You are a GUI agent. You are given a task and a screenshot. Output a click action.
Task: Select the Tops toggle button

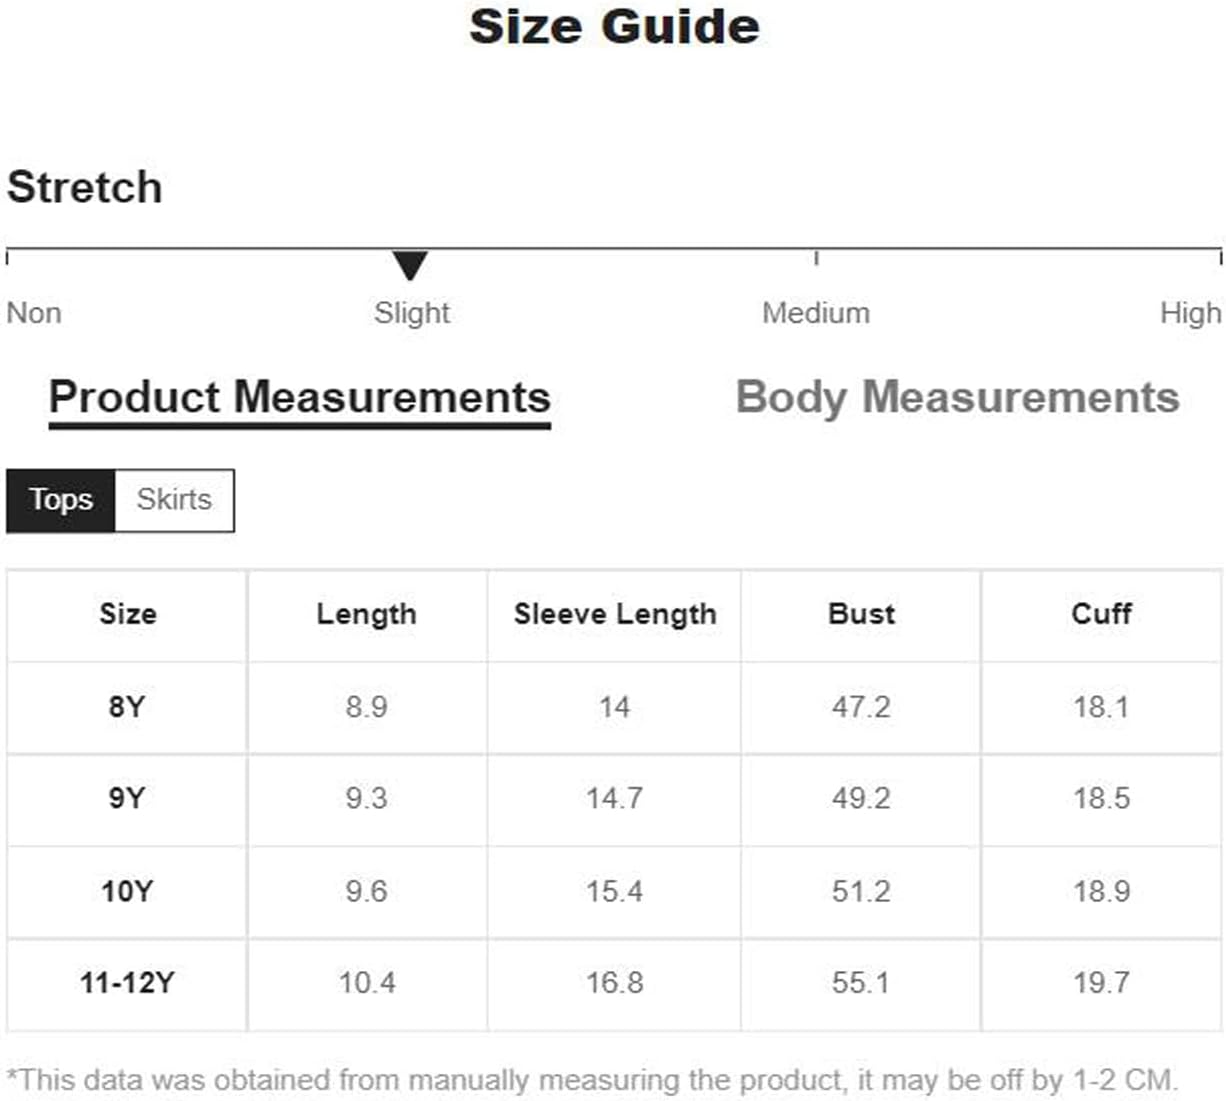click(x=61, y=500)
